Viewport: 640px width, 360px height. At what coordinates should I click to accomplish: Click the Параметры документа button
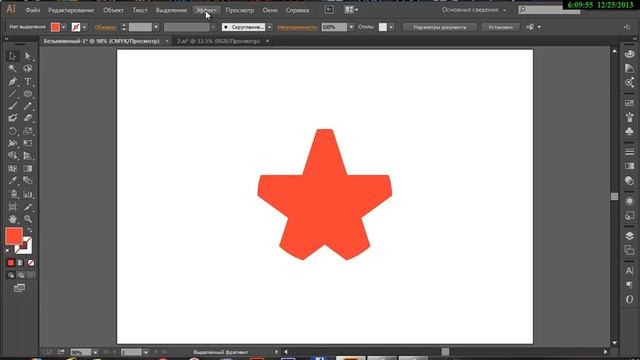click(440, 27)
